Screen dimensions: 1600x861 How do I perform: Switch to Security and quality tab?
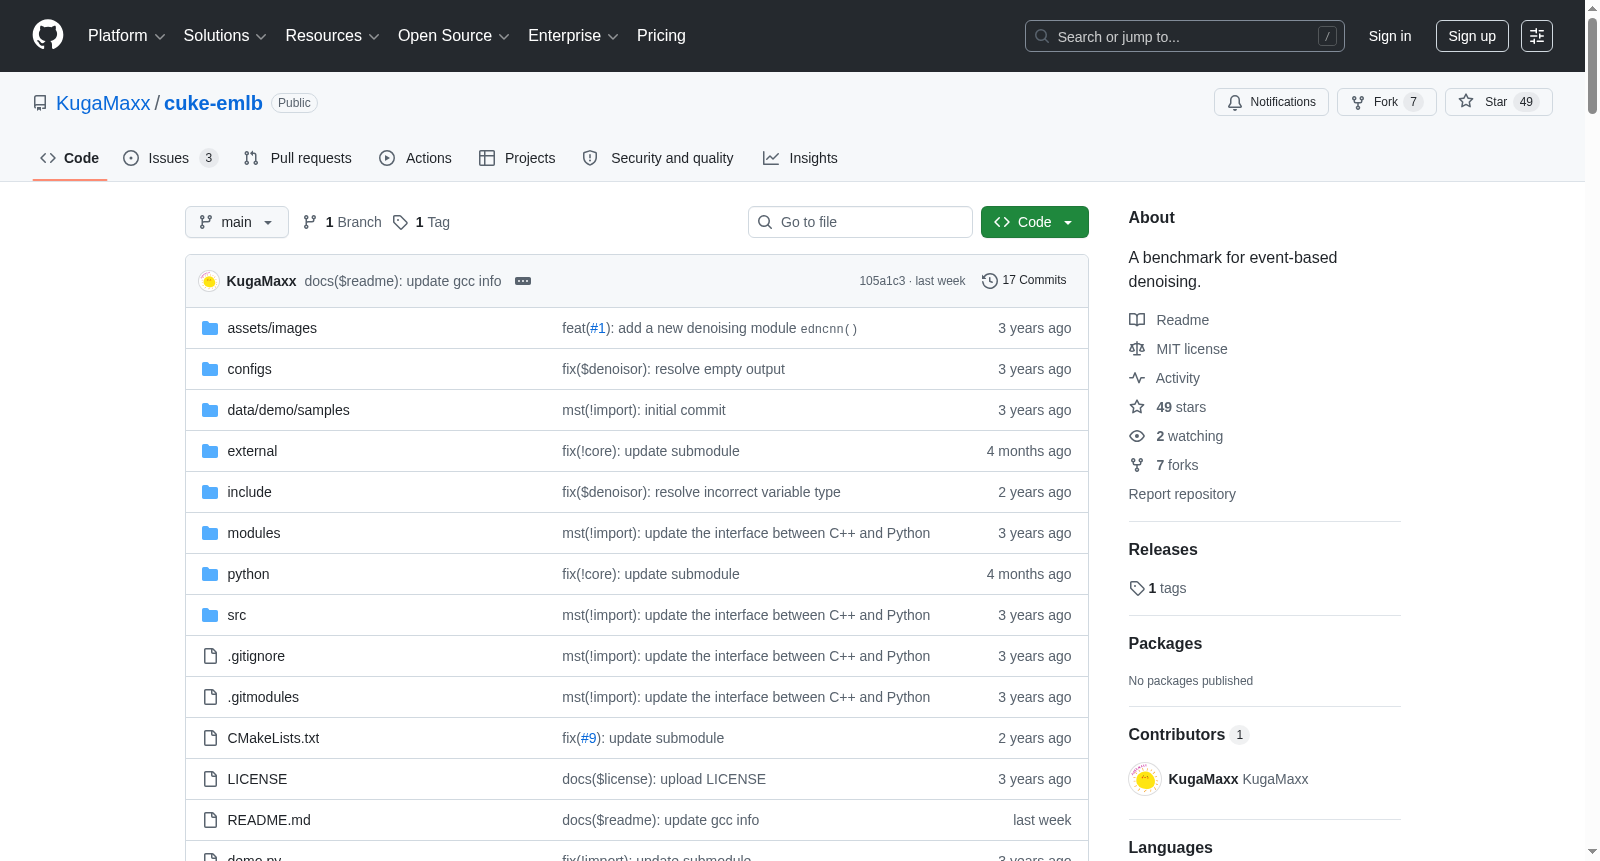(658, 158)
